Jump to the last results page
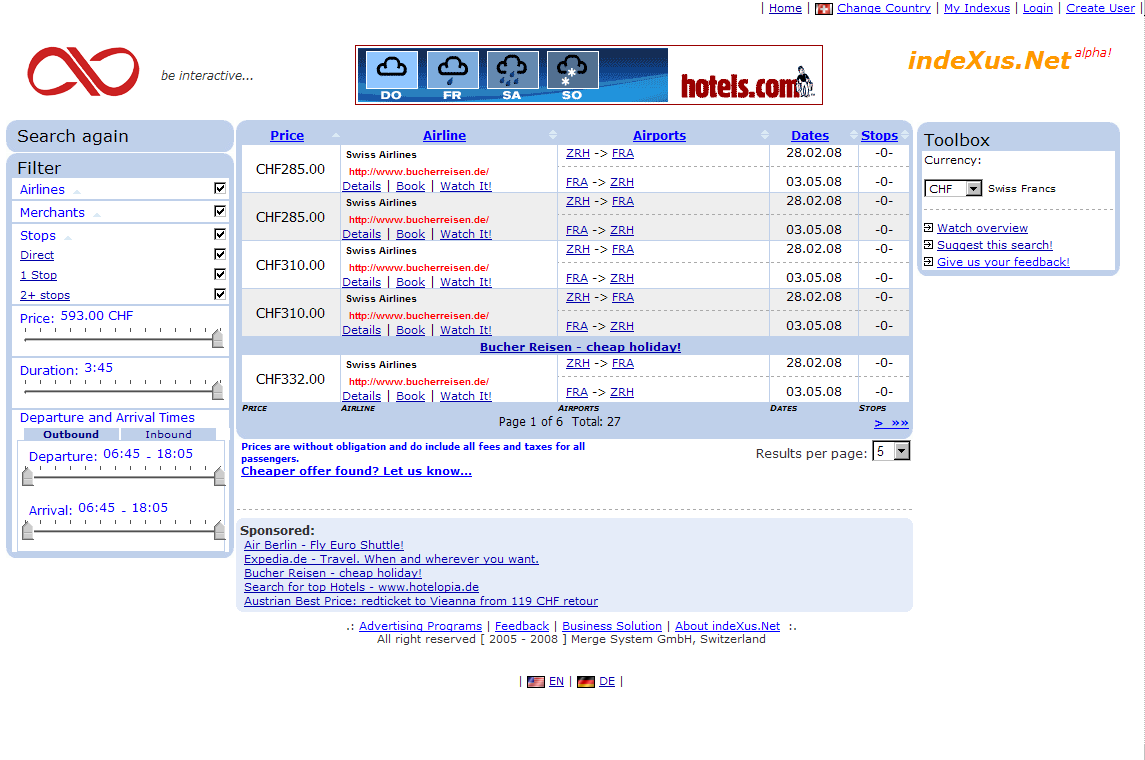The width and height of the screenshot is (1145, 760). (900, 423)
